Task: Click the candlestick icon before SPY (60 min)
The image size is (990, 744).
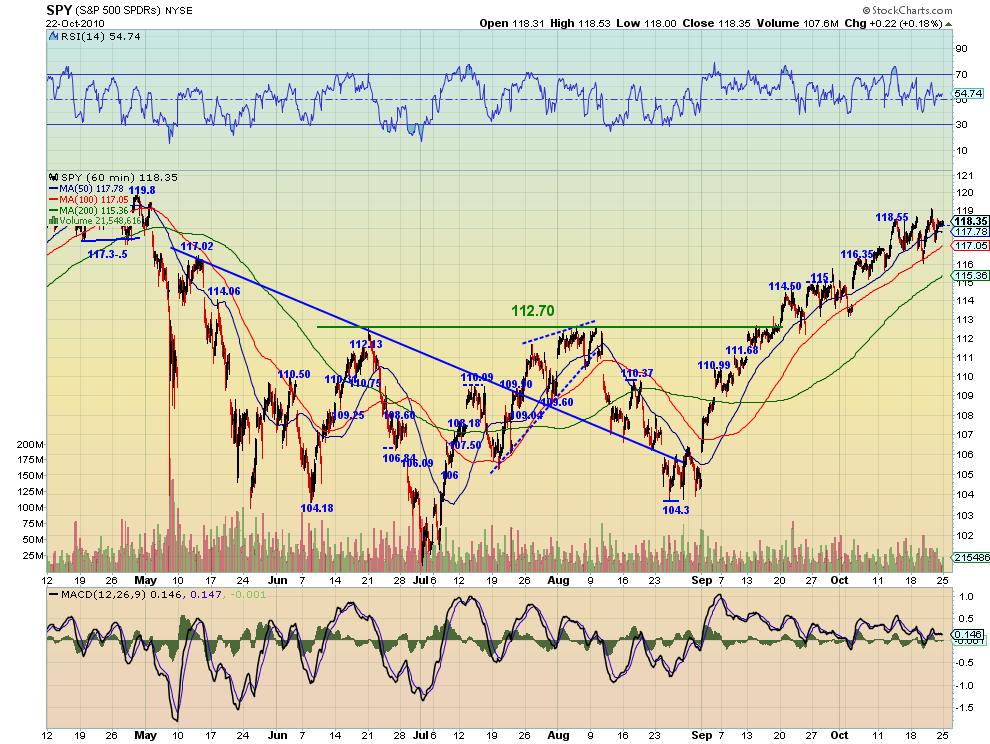Action: click(x=54, y=177)
